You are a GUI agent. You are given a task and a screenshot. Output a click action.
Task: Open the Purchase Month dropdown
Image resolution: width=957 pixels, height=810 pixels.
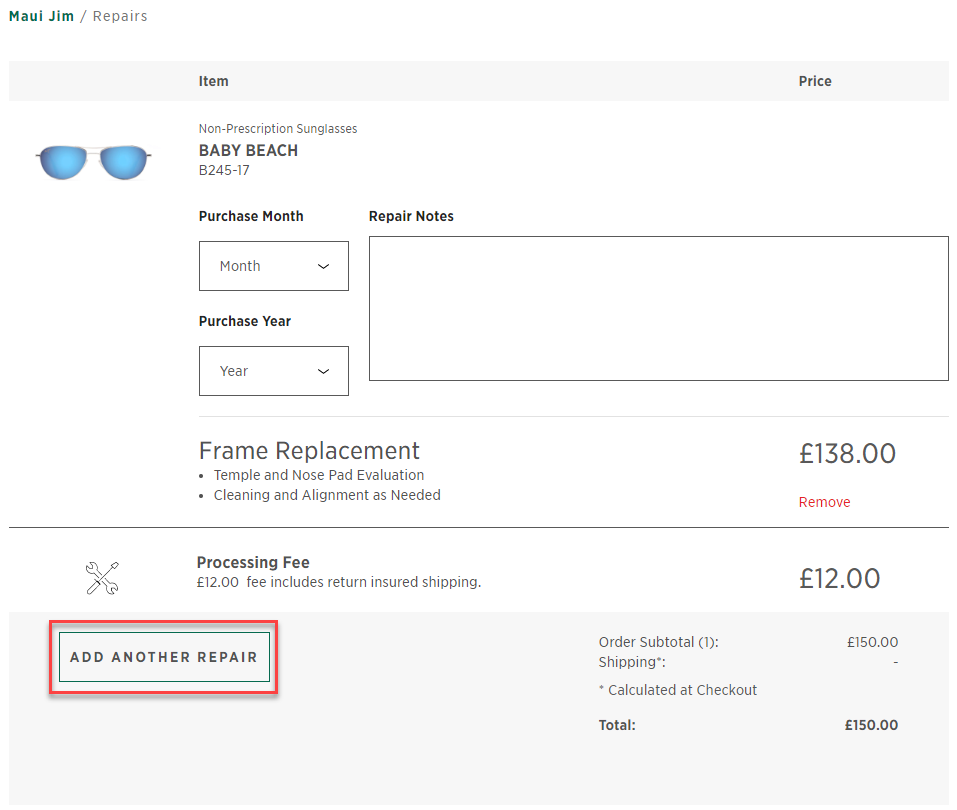point(273,266)
